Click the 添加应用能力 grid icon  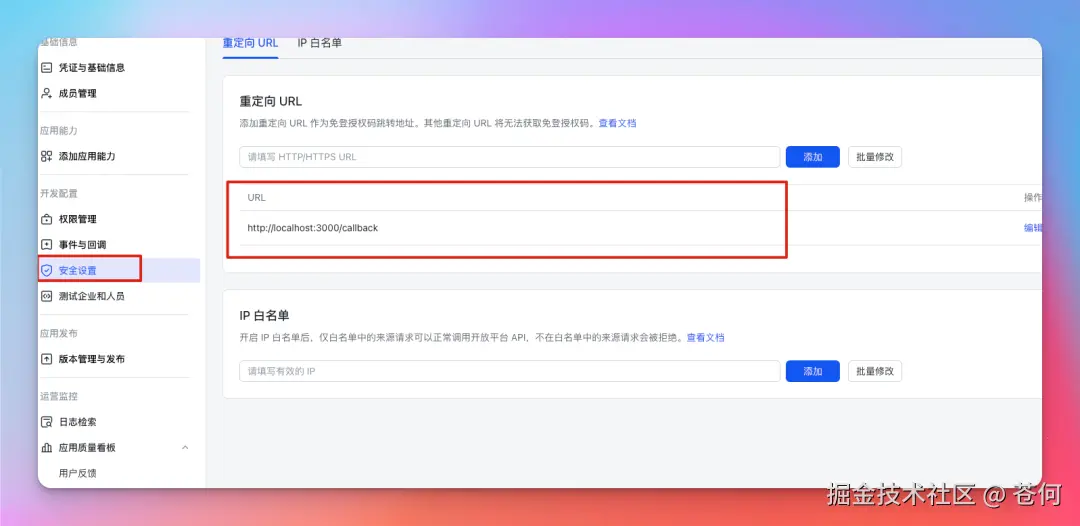47,156
